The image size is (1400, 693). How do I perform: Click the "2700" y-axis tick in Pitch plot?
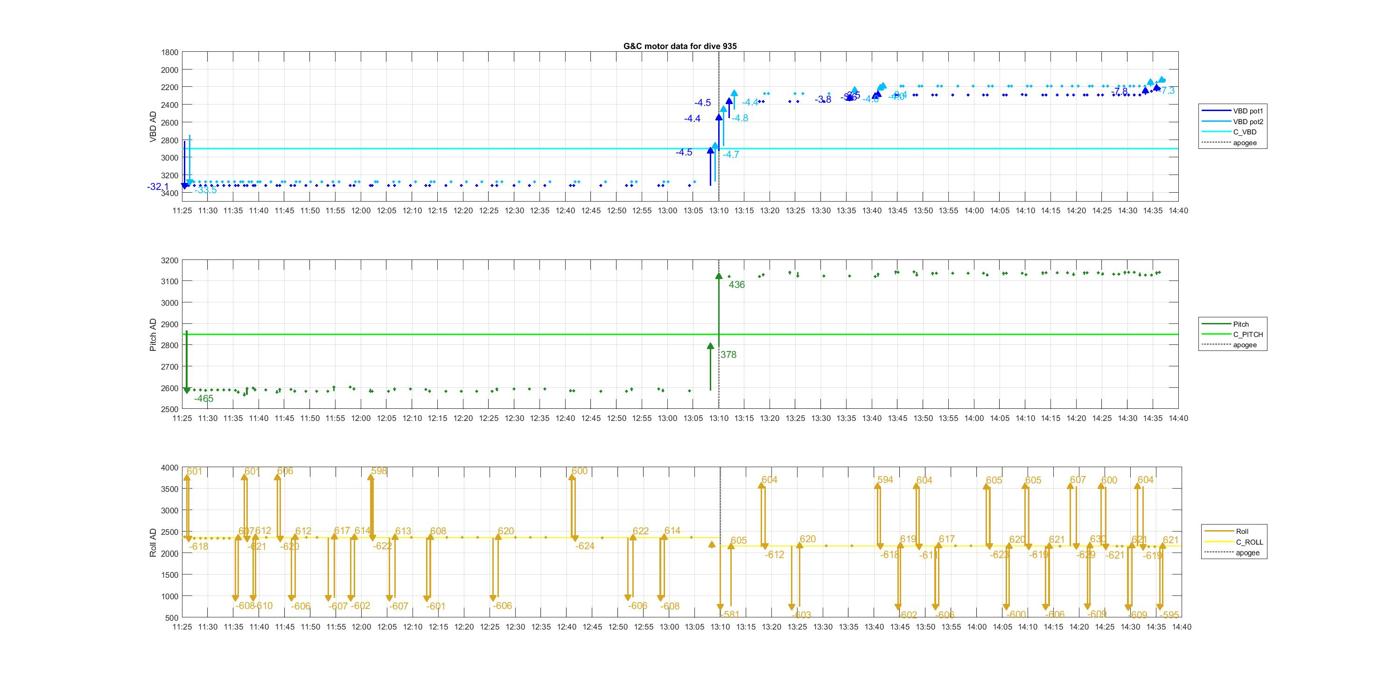click(170, 367)
